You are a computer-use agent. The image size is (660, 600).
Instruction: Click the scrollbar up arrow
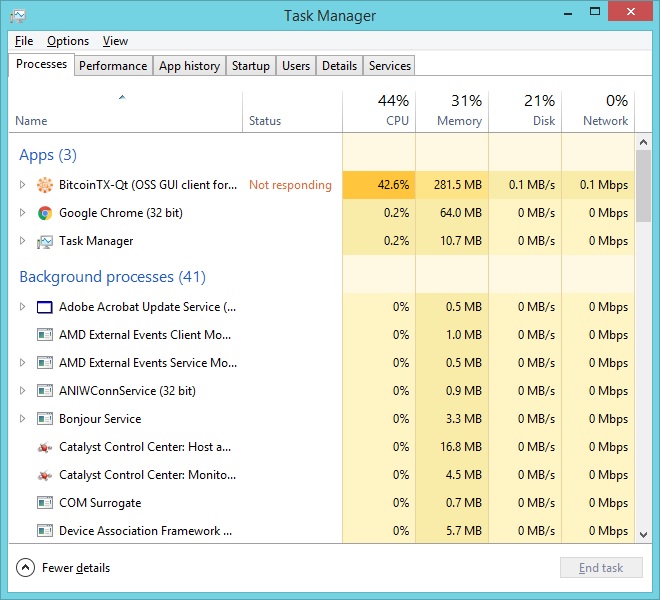[643, 142]
